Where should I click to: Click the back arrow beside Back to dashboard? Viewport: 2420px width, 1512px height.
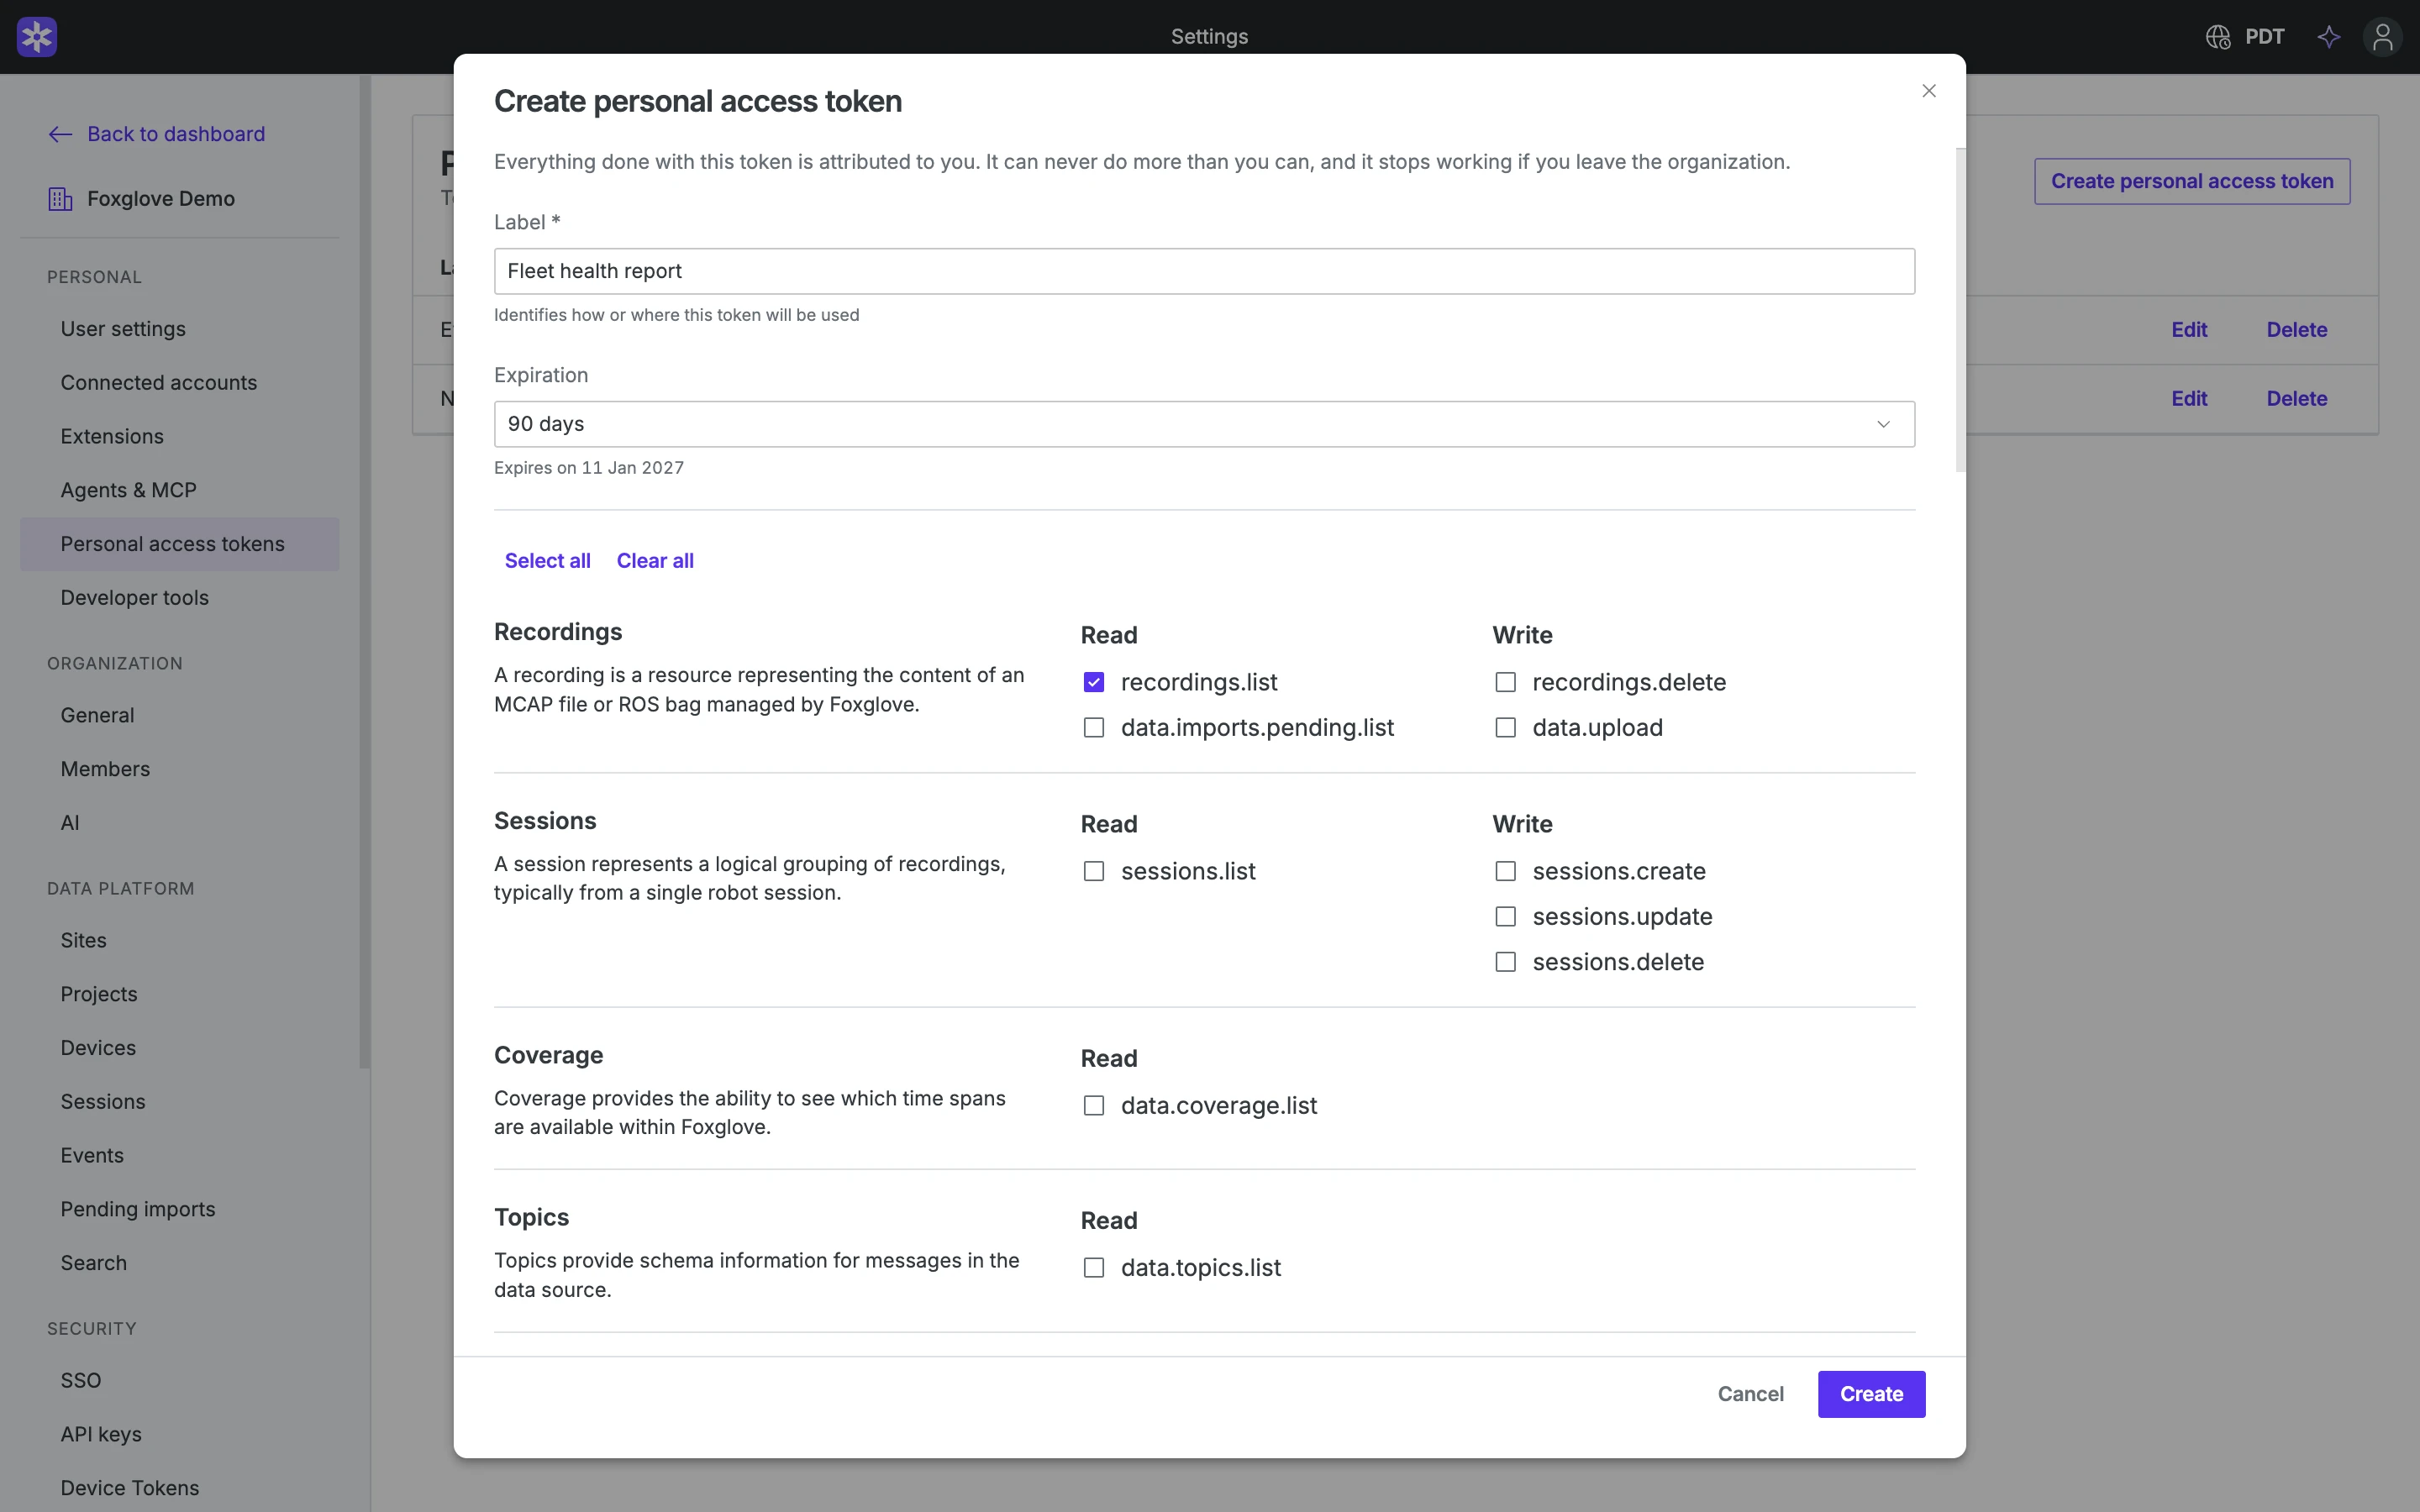(60, 134)
